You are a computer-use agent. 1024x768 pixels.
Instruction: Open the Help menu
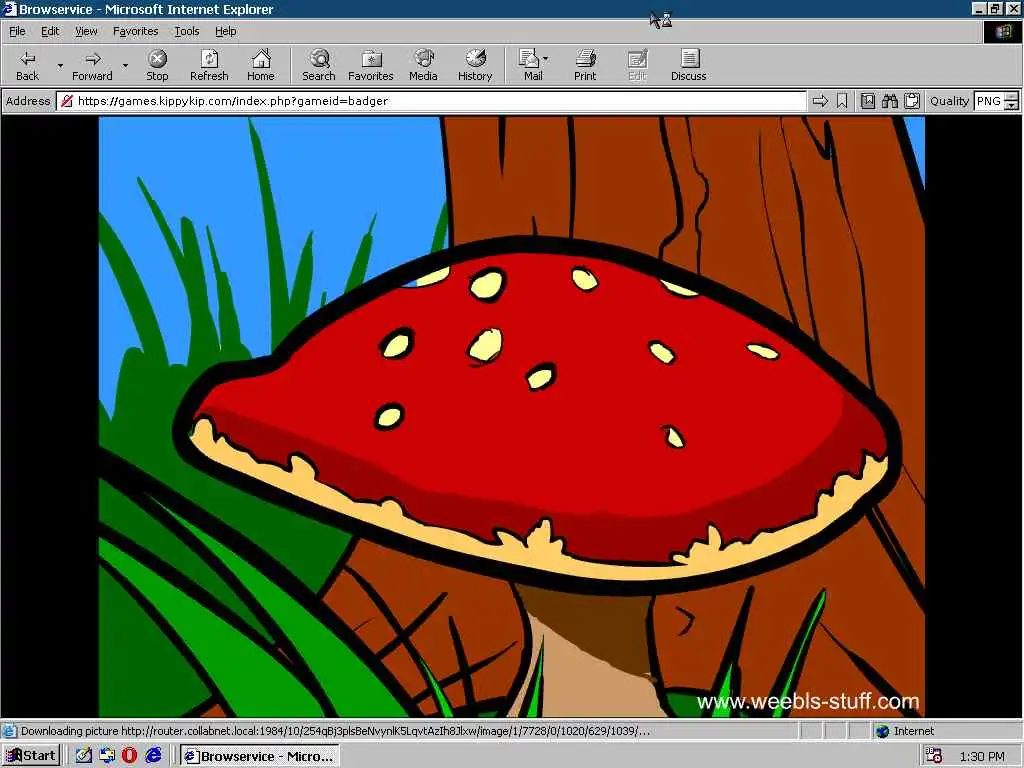click(225, 31)
